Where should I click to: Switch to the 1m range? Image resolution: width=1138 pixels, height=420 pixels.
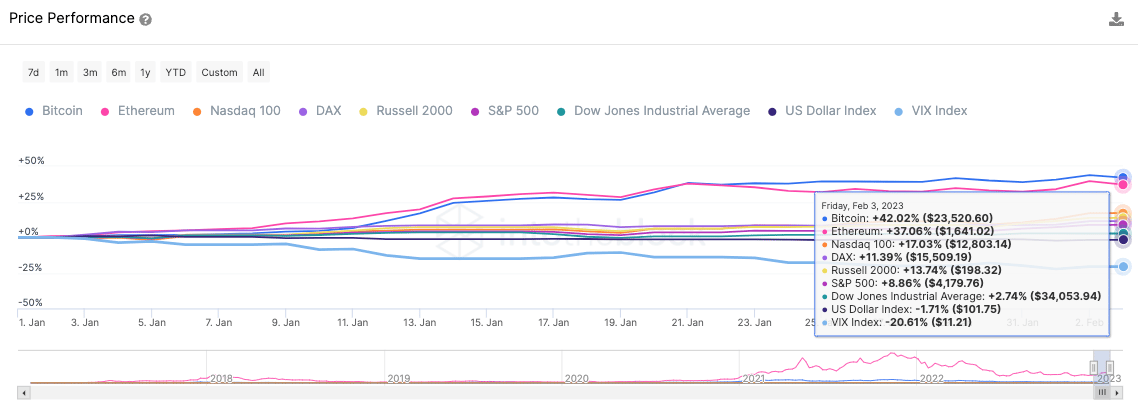(x=62, y=72)
